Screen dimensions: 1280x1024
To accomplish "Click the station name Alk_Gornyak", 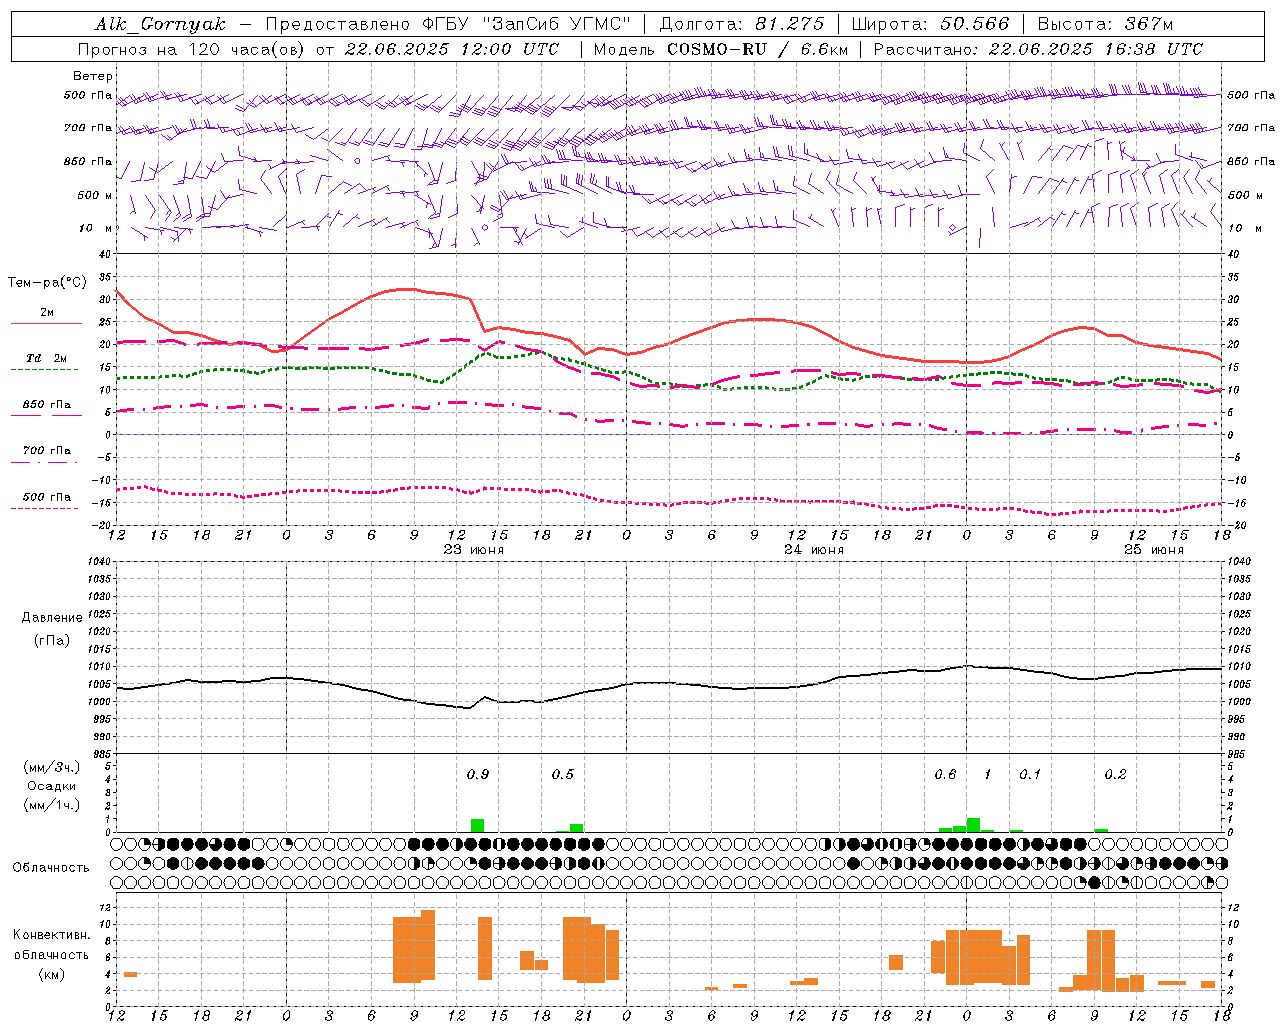I will [160, 24].
